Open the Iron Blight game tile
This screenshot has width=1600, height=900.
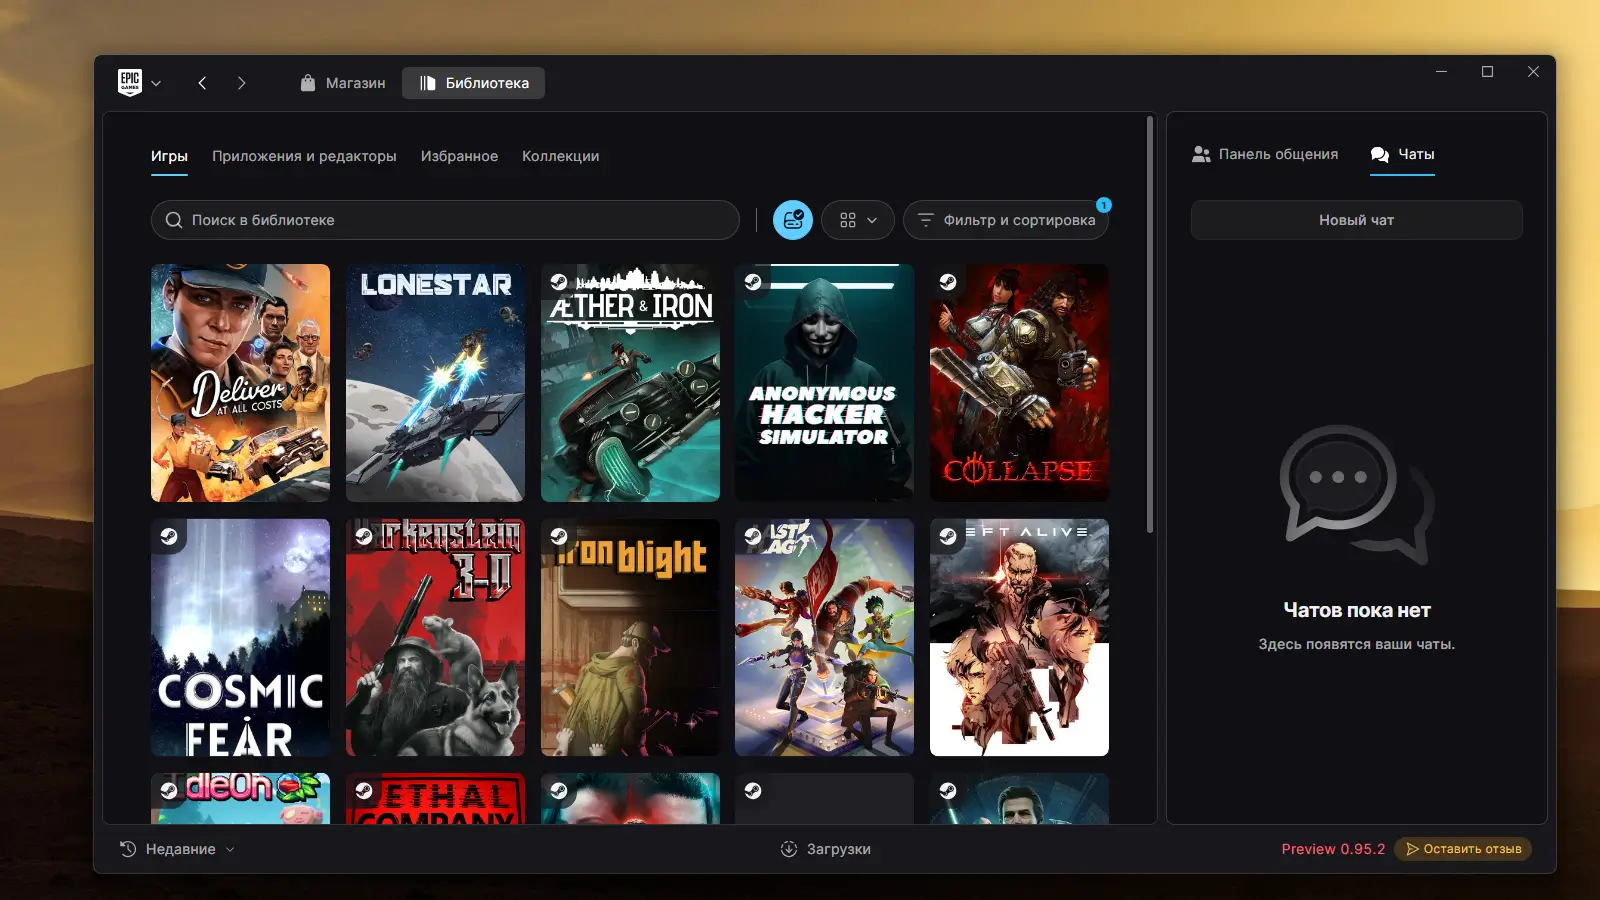coord(630,637)
